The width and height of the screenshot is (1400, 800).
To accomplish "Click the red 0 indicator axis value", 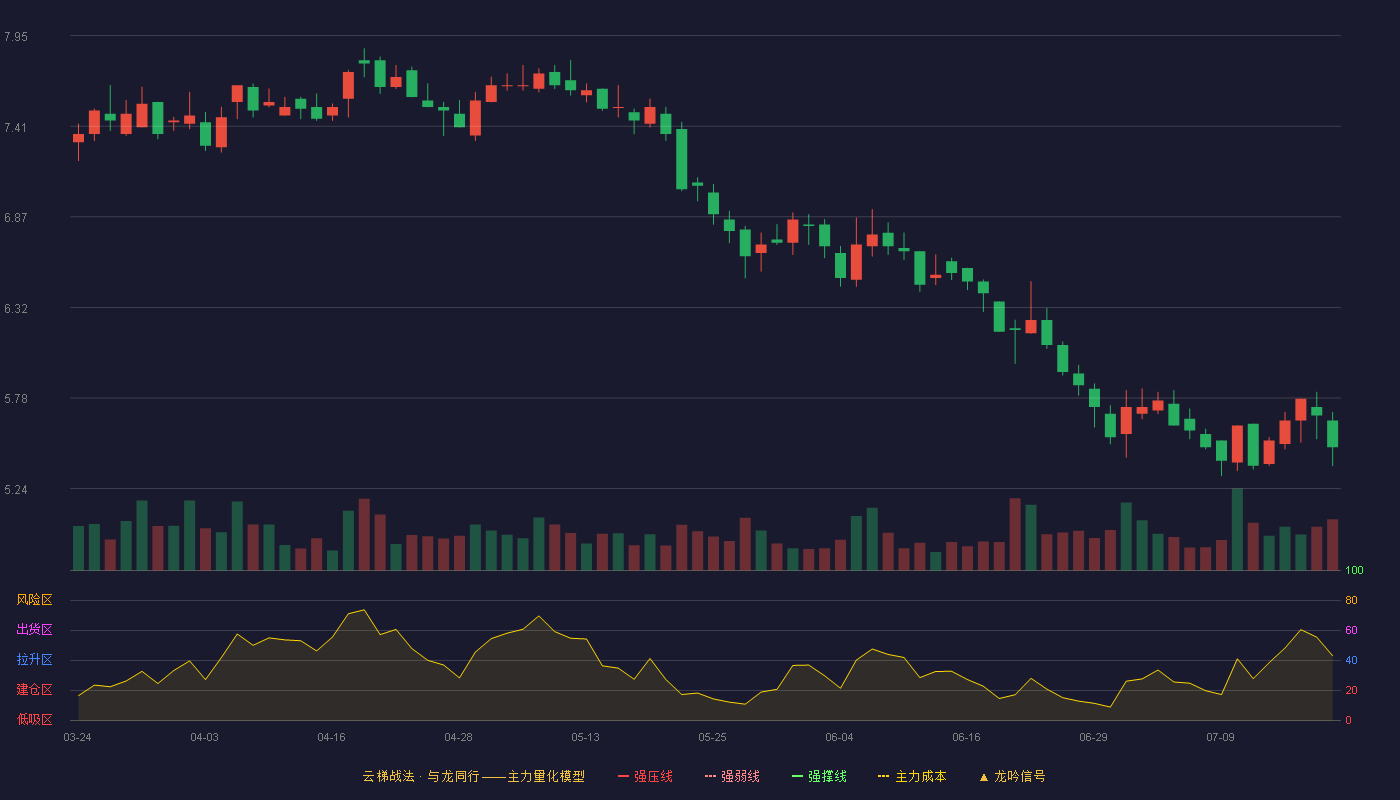I will coord(1348,720).
